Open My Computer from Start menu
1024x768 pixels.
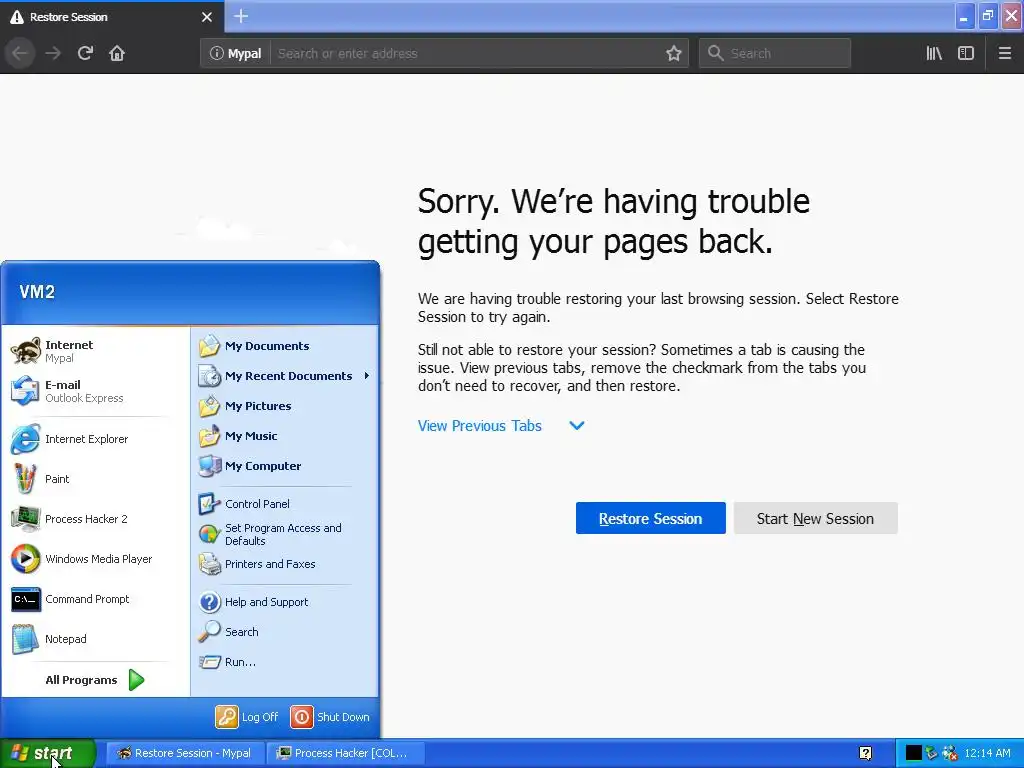tap(284, 466)
